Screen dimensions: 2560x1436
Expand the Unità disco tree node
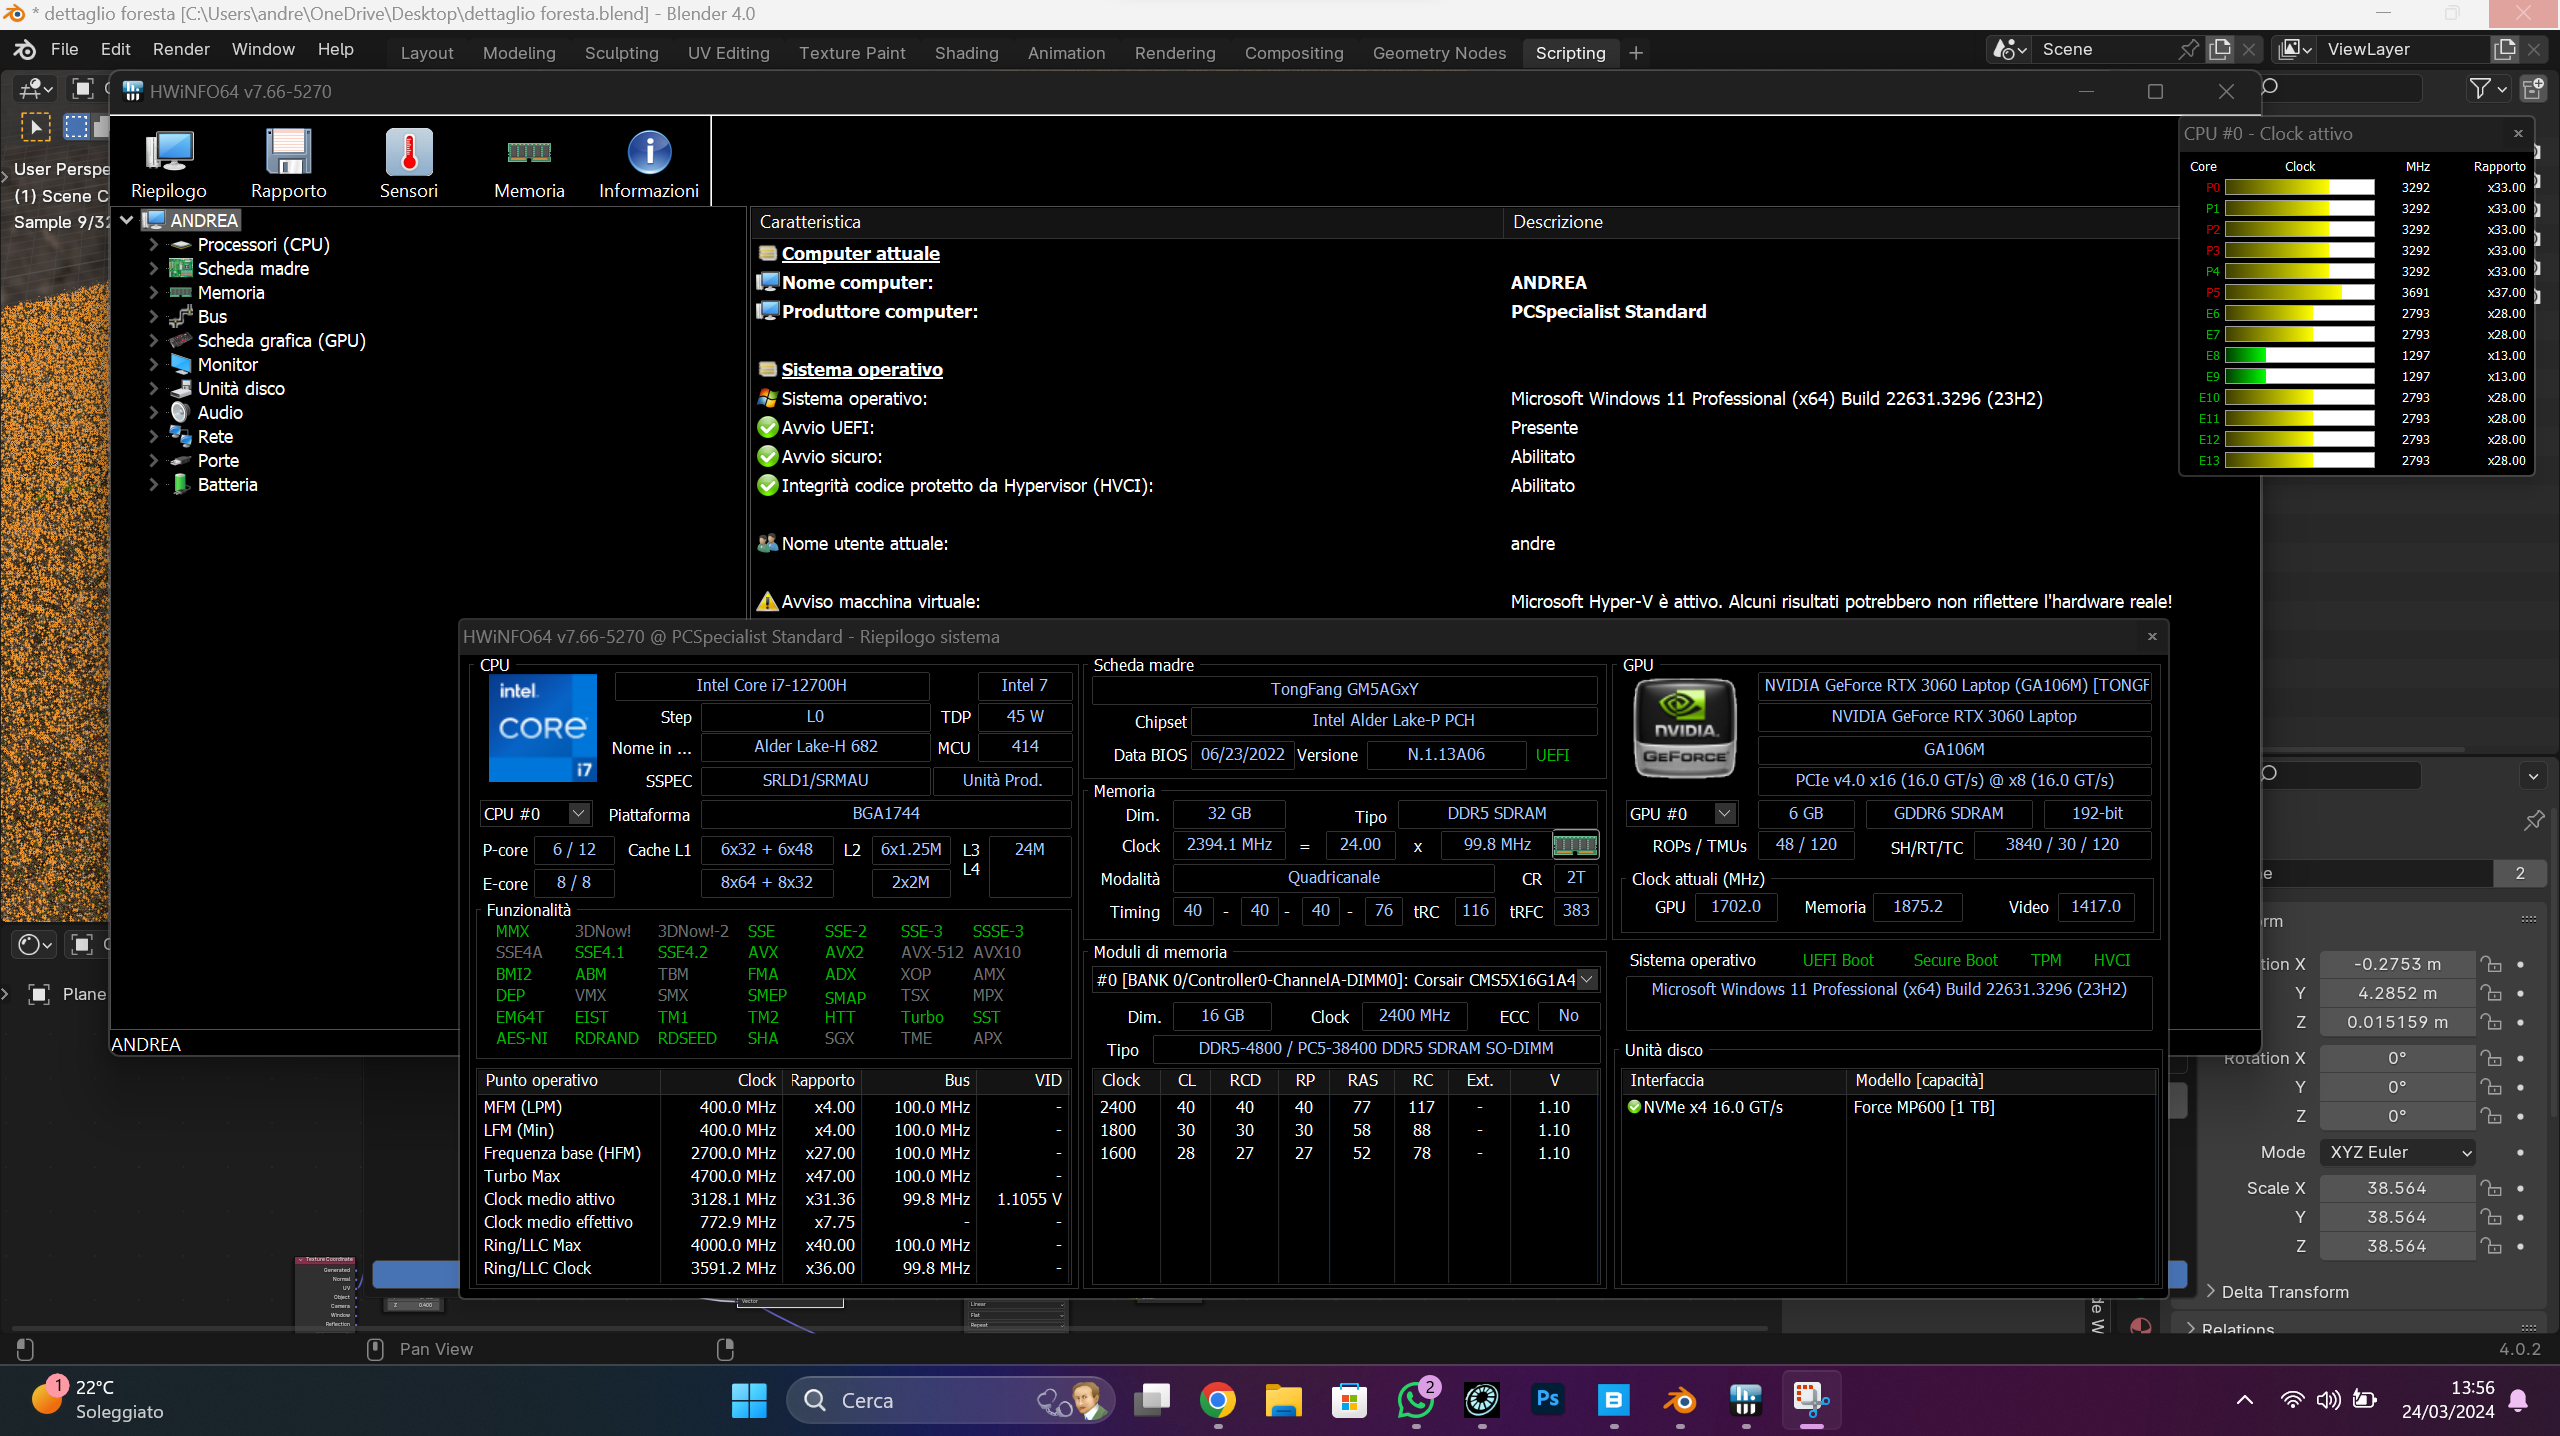coord(153,389)
